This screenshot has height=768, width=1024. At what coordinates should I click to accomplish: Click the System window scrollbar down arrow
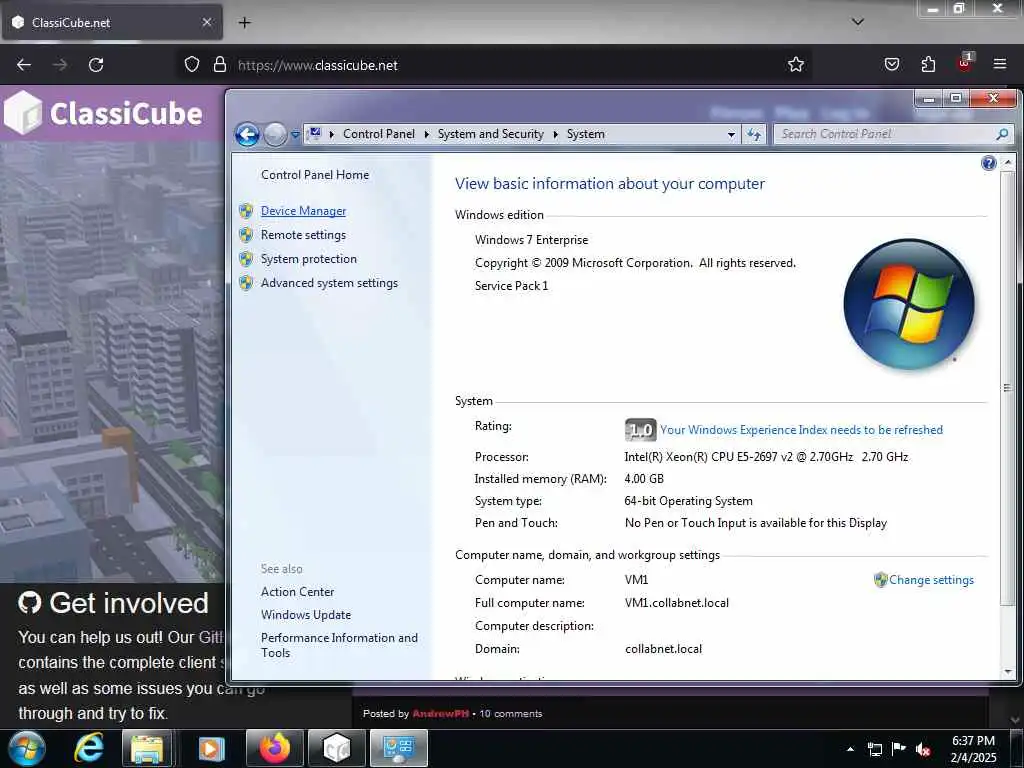pyautogui.click(x=1008, y=671)
